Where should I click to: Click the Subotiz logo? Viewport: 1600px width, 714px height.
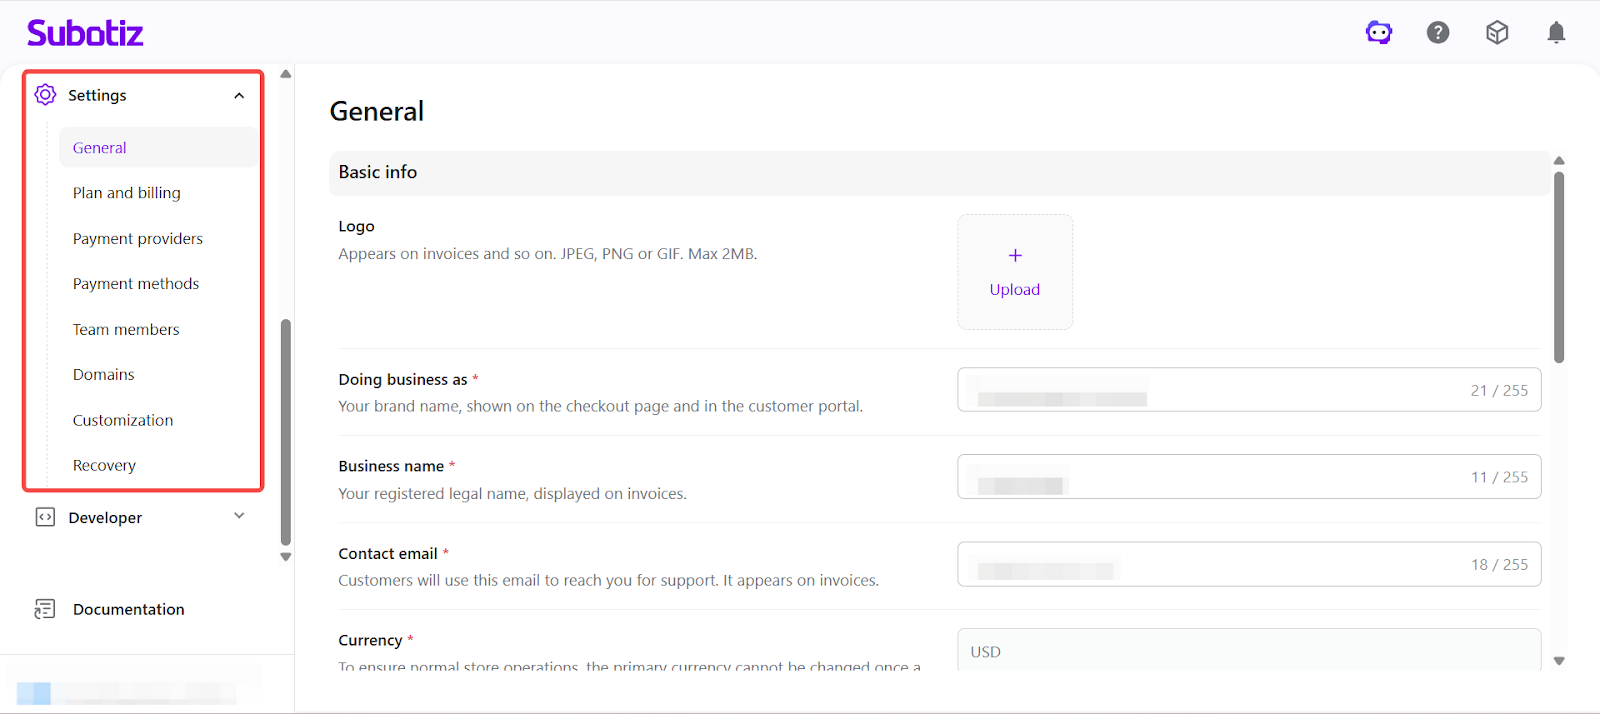[x=85, y=33]
